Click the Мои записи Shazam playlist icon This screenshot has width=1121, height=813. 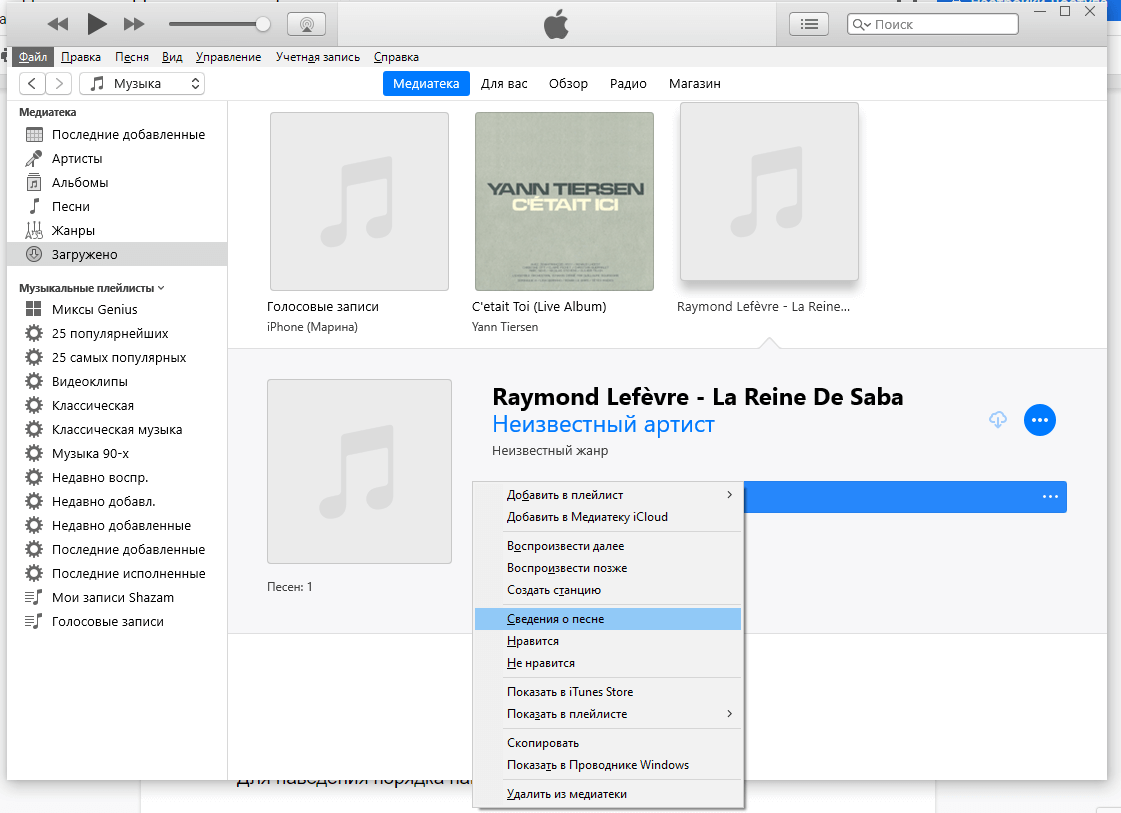(x=34, y=597)
